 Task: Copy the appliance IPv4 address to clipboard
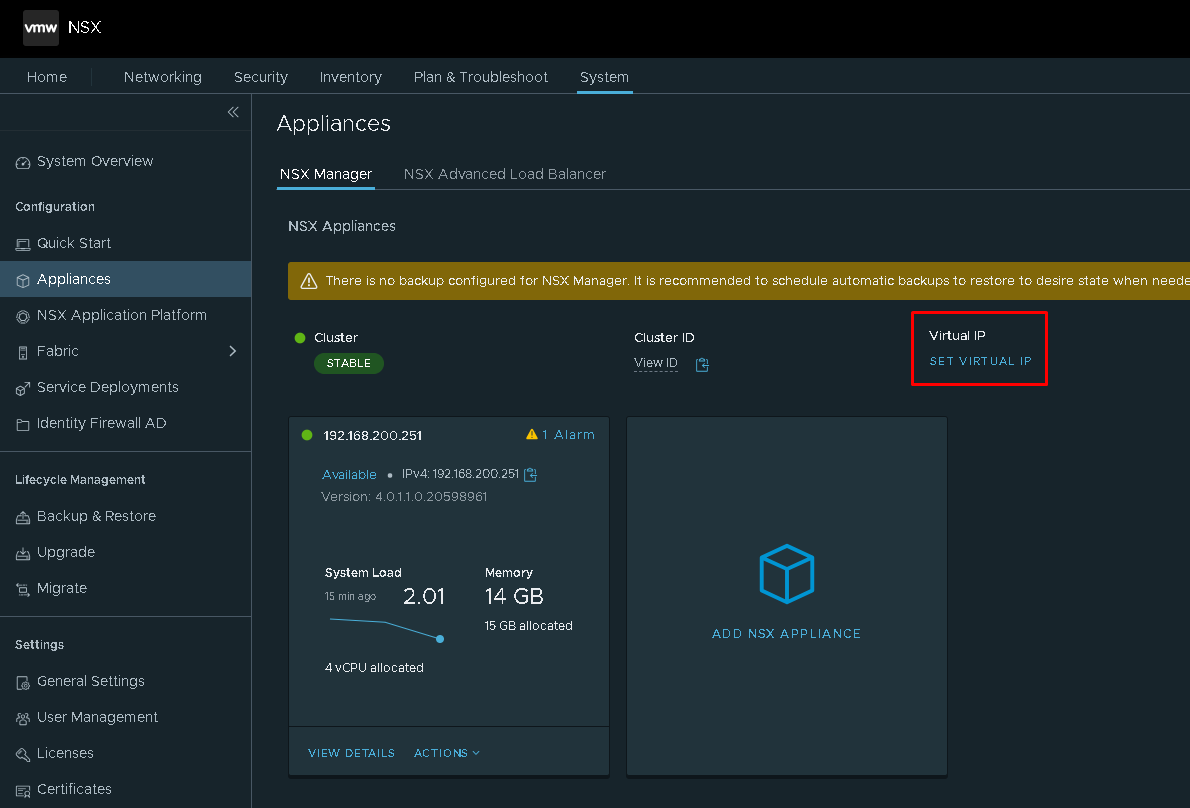point(529,474)
